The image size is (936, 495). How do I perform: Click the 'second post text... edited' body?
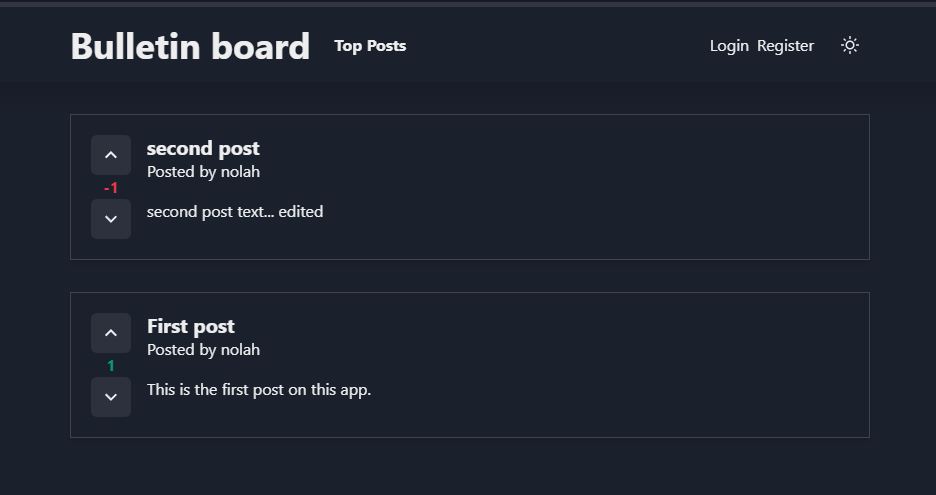click(235, 212)
